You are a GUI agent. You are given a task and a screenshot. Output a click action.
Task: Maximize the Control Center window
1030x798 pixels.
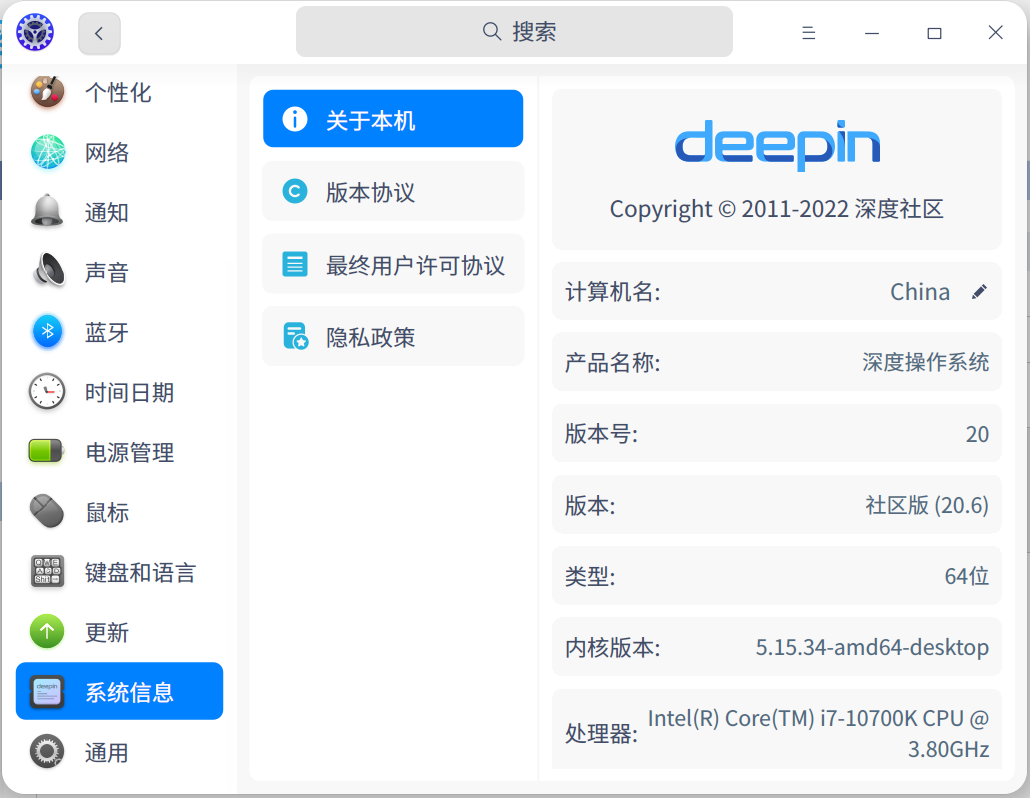[x=934, y=33]
